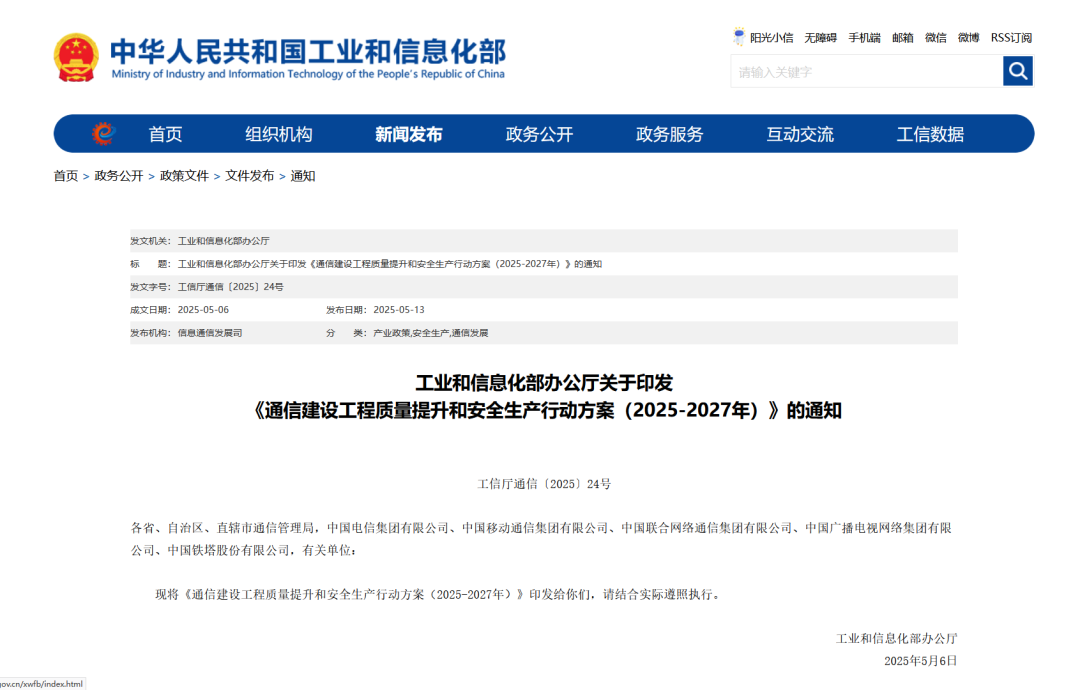
Task: Click the heading line with 行动方案（2025-2027年）
Action: tap(546, 410)
